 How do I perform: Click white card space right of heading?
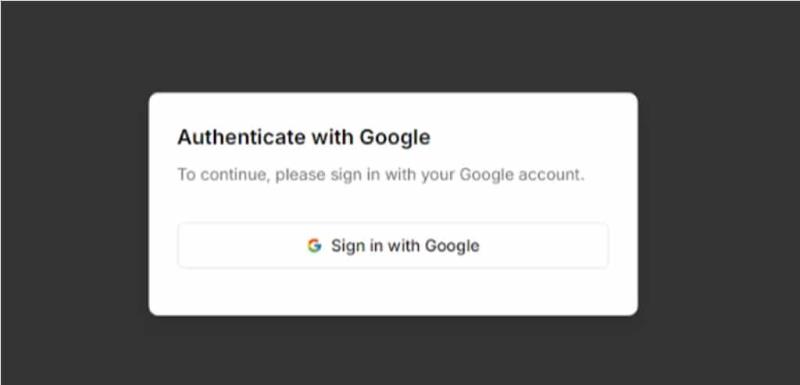pyautogui.click(x=531, y=138)
